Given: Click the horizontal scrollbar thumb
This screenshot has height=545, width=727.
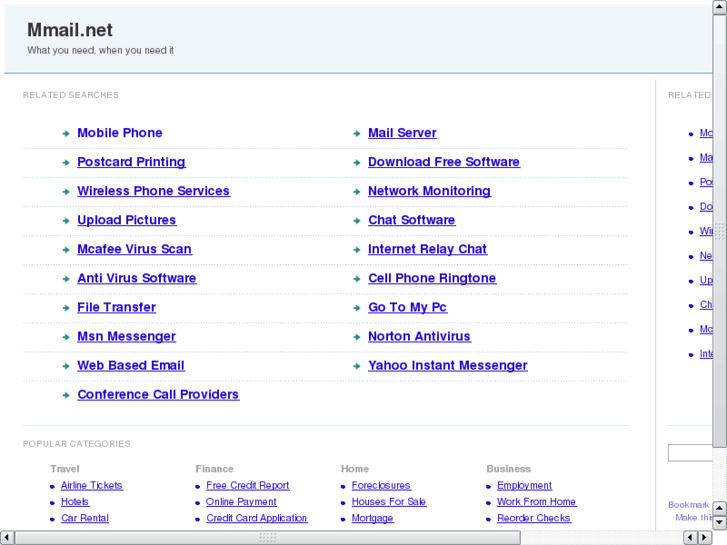Looking at the screenshot, I should (x=266, y=538).
